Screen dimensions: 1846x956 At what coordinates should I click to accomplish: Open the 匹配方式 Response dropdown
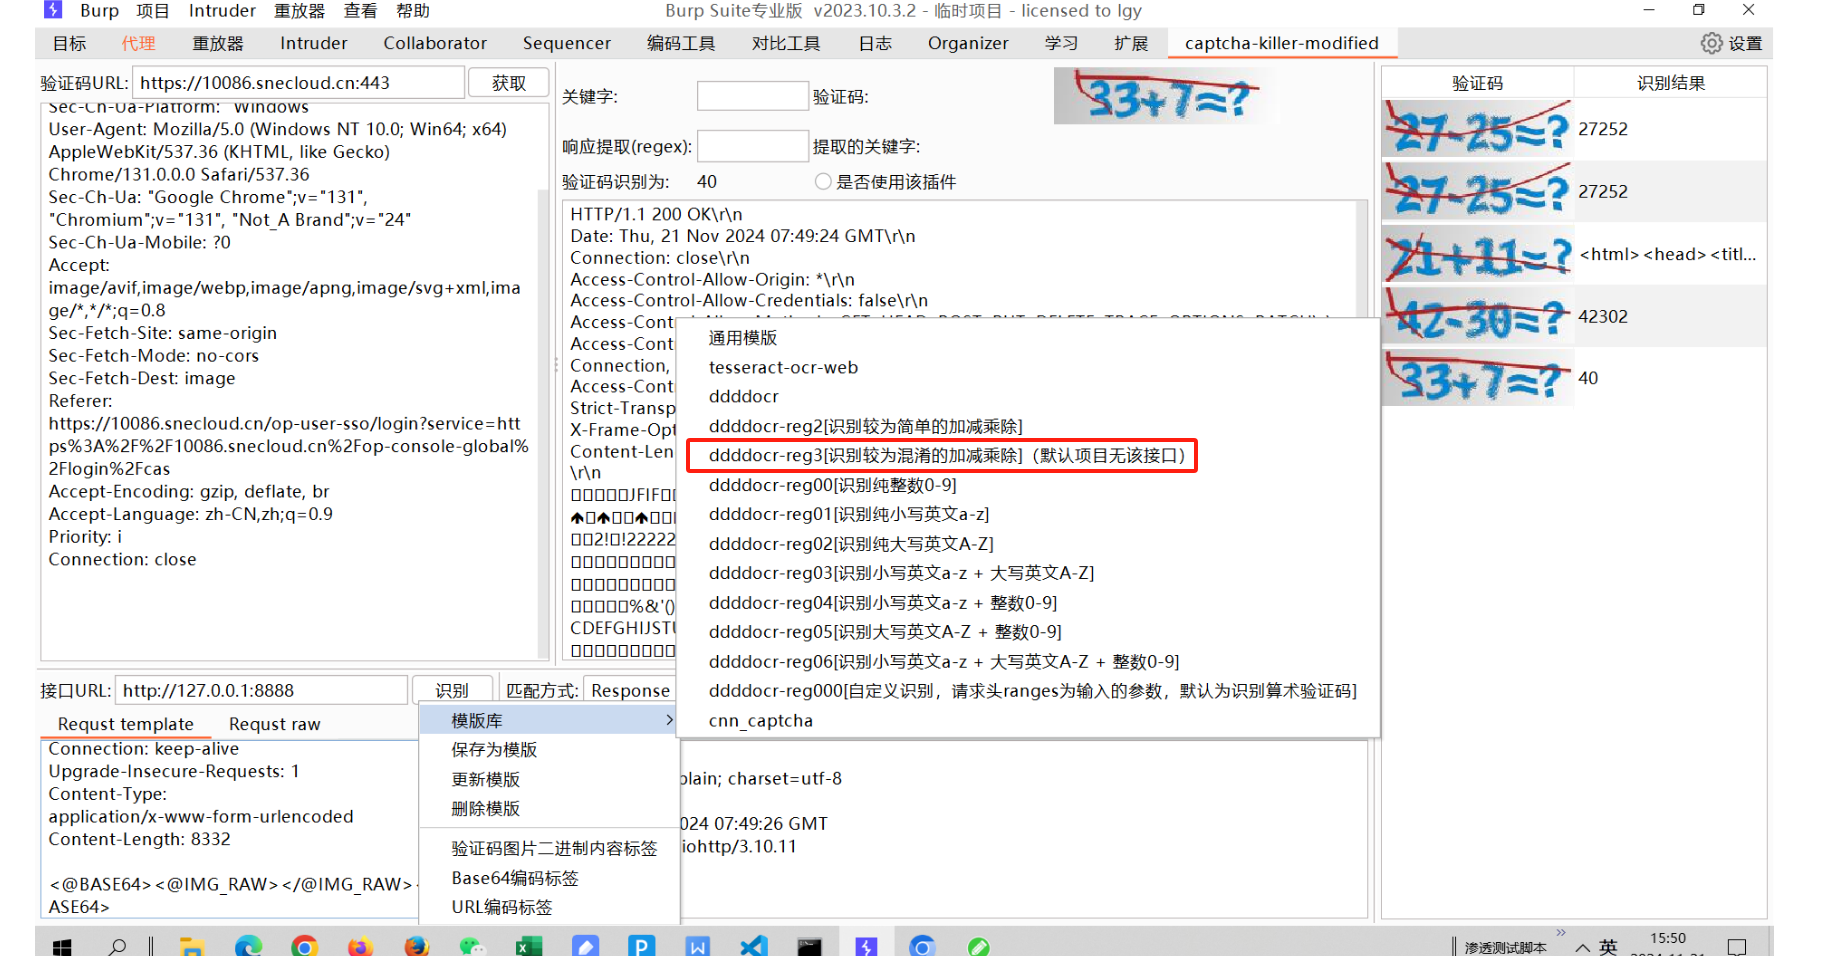[630, 690]
